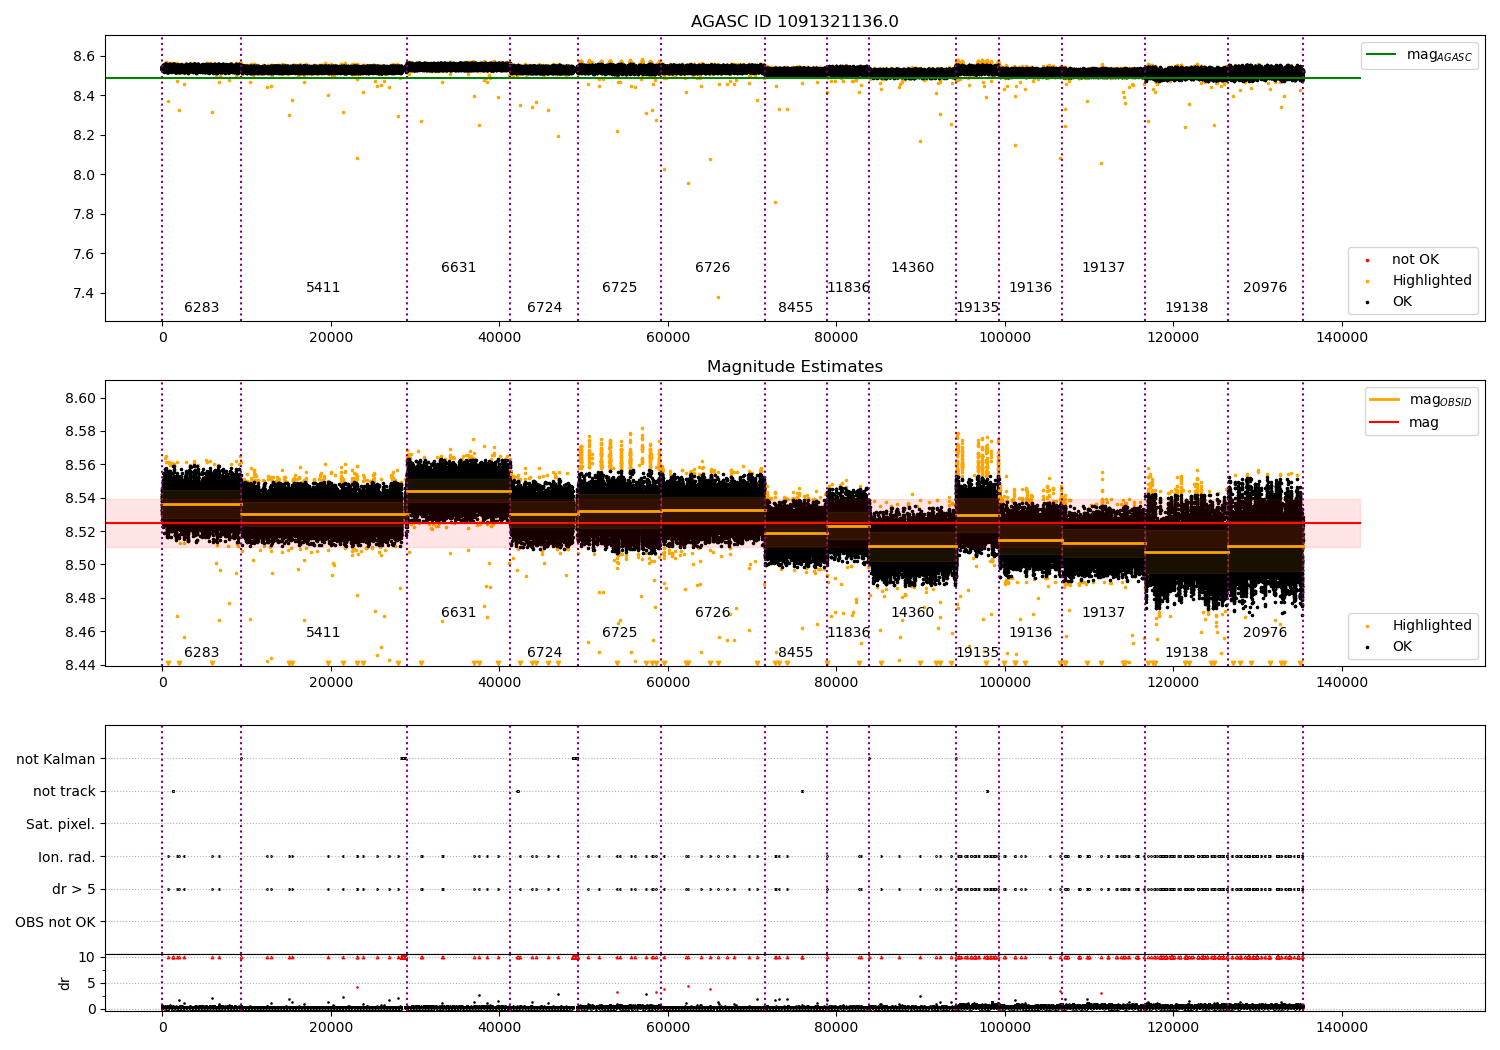Click the 7.4 y-tick in top plot
The image size is (1500, 1050).
click(84, 294)
